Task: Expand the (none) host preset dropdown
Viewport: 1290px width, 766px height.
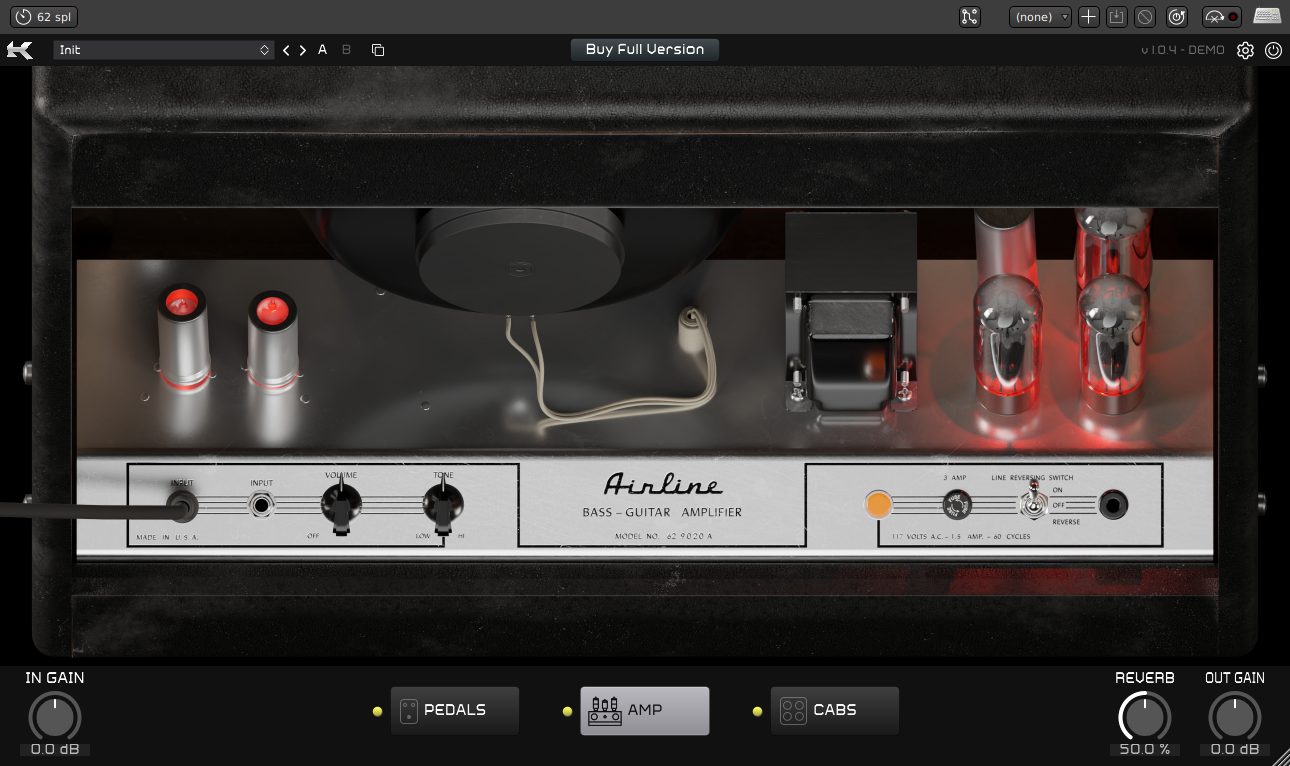Action: coord(1040,17)
